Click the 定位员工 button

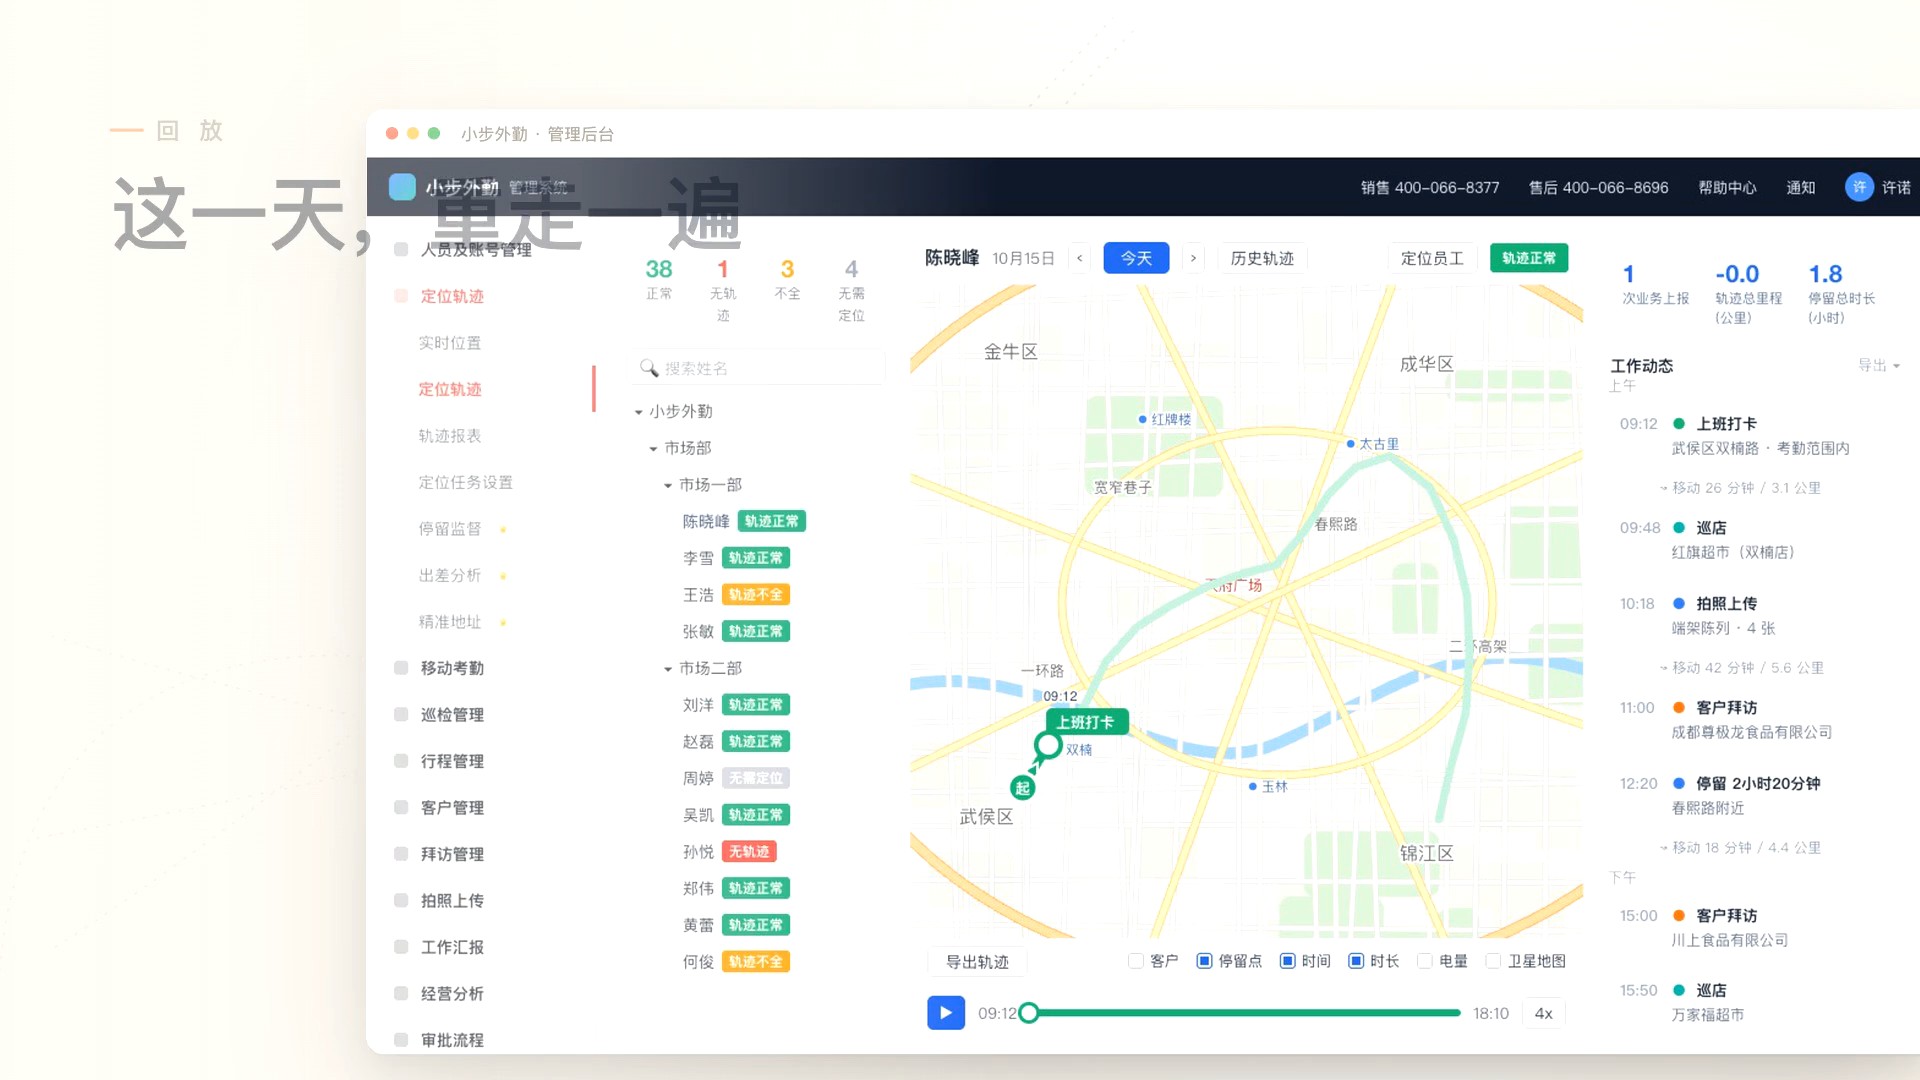pyautogui.click(x=1432, y=258)
